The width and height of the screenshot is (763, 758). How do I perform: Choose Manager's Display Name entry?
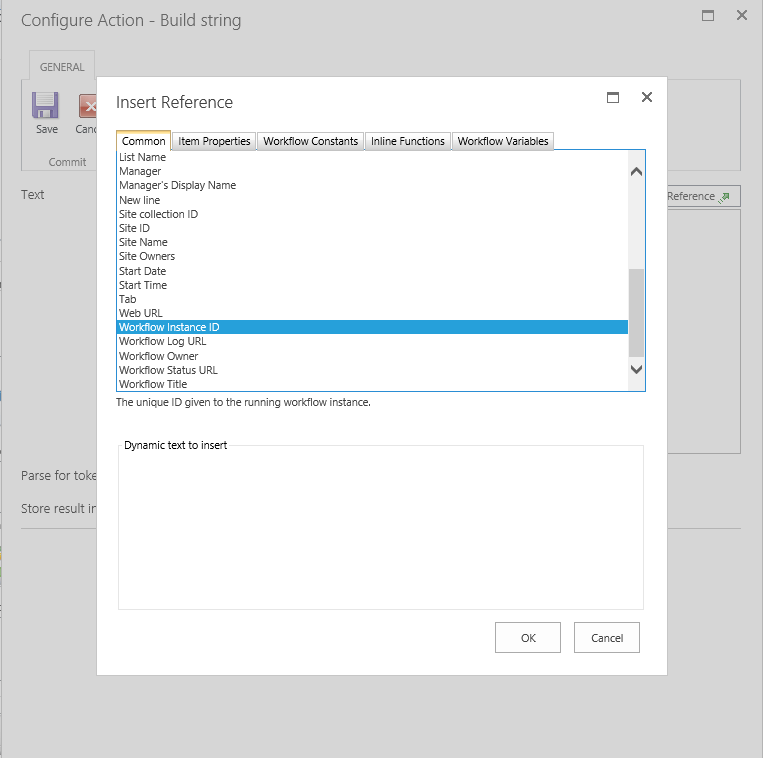tap(177, 186)
